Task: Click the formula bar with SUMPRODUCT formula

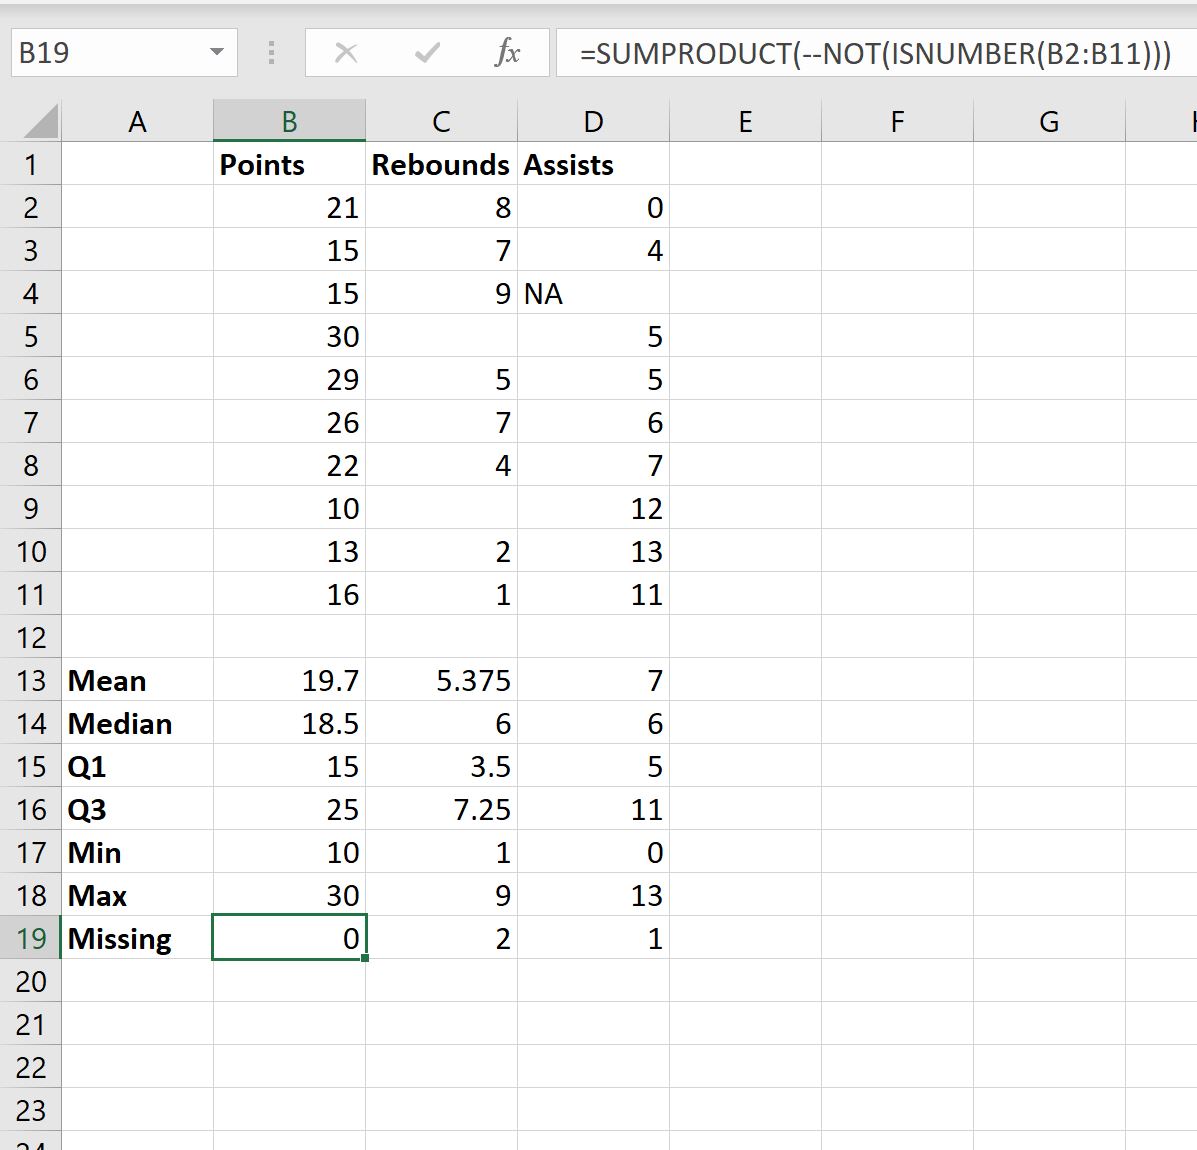Action: [x=875, y=53]
